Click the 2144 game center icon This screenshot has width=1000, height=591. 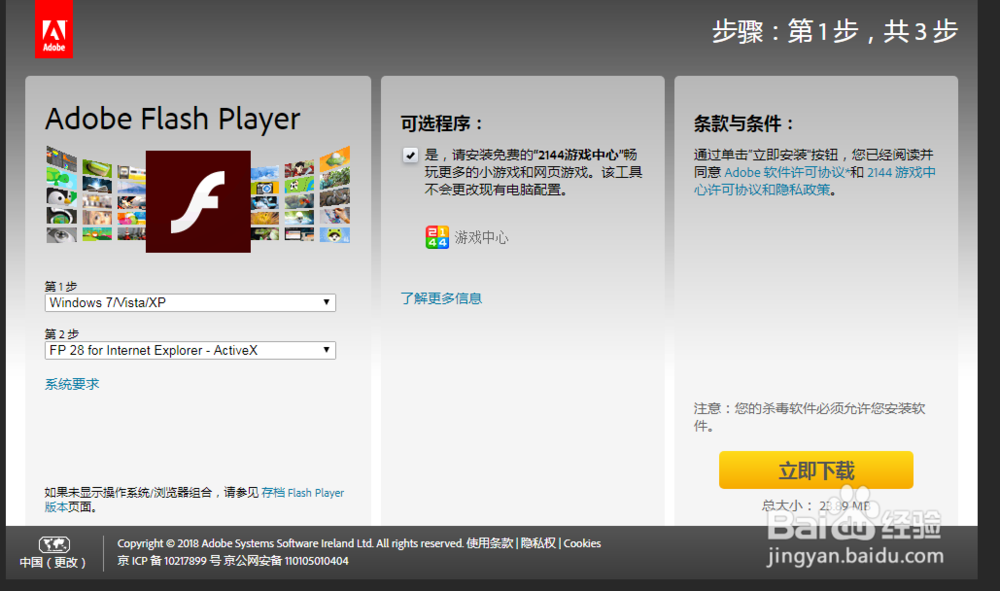point(437,237)
